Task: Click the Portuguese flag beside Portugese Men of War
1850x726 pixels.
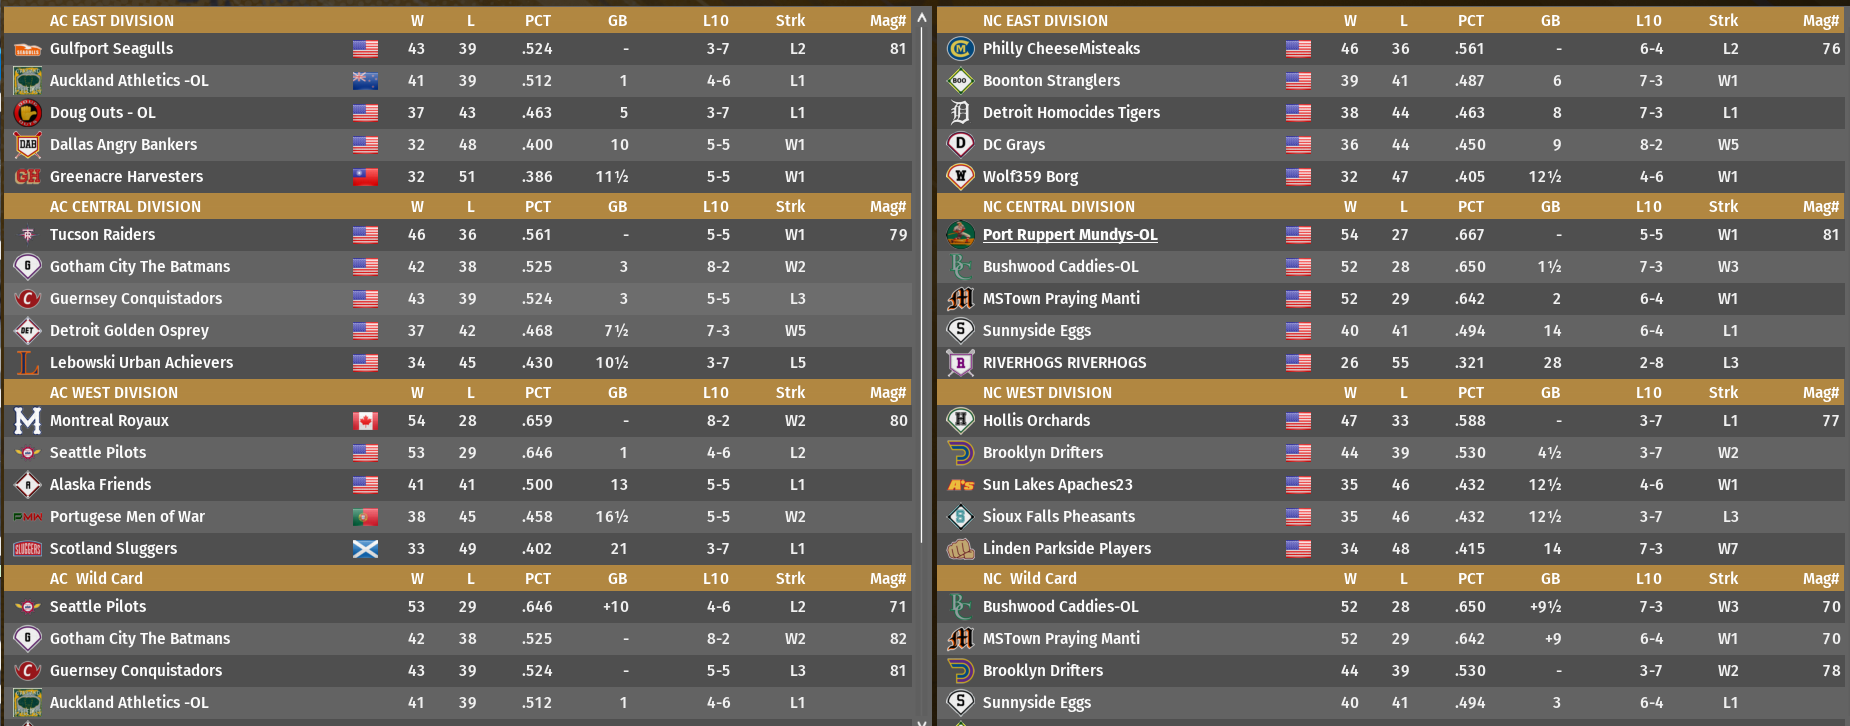Action: click(365, 517)
